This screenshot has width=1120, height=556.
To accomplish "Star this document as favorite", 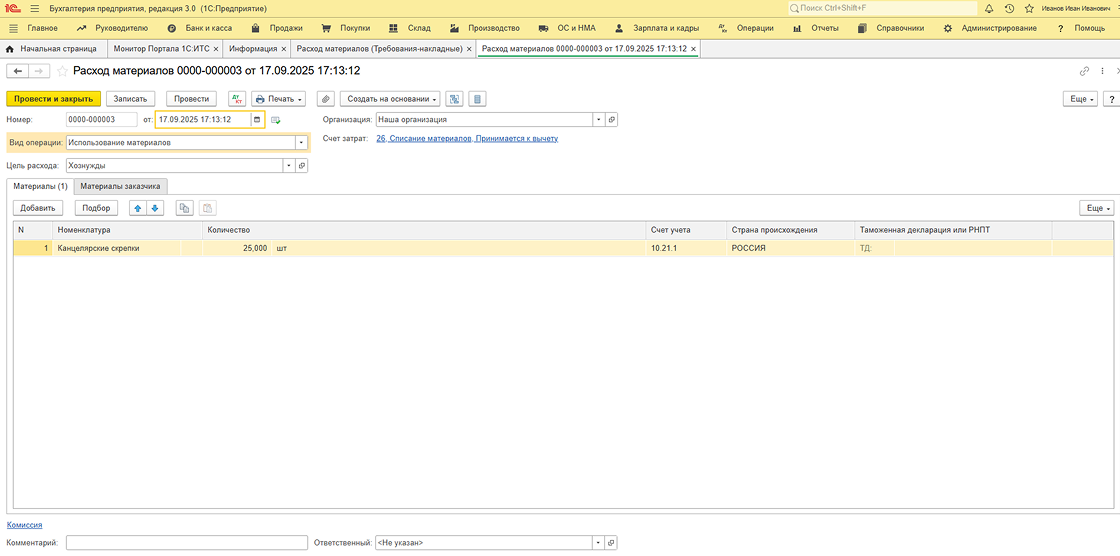I will tap(63, 71).
